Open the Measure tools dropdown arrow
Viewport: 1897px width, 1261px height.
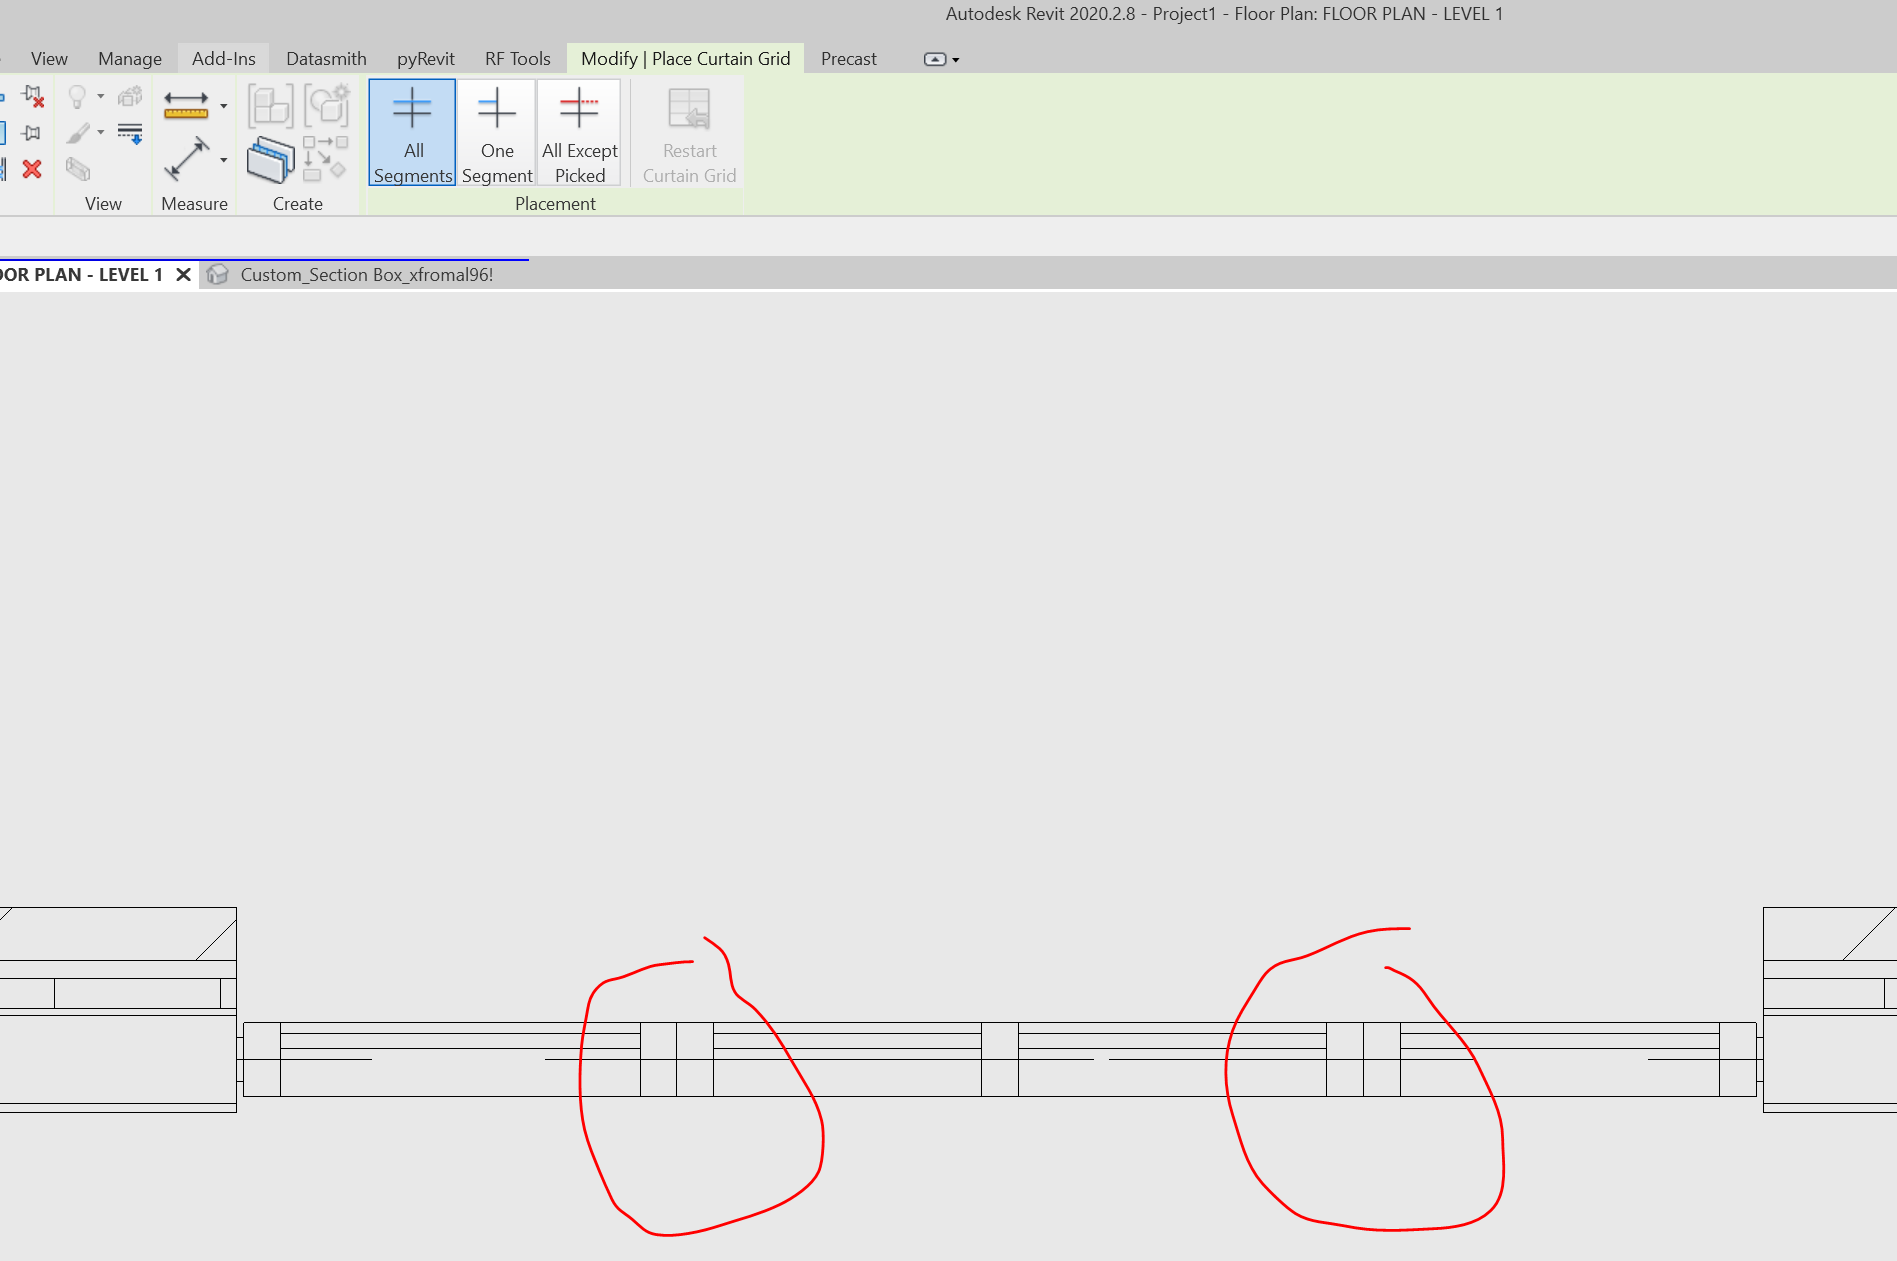click(224, 104)
